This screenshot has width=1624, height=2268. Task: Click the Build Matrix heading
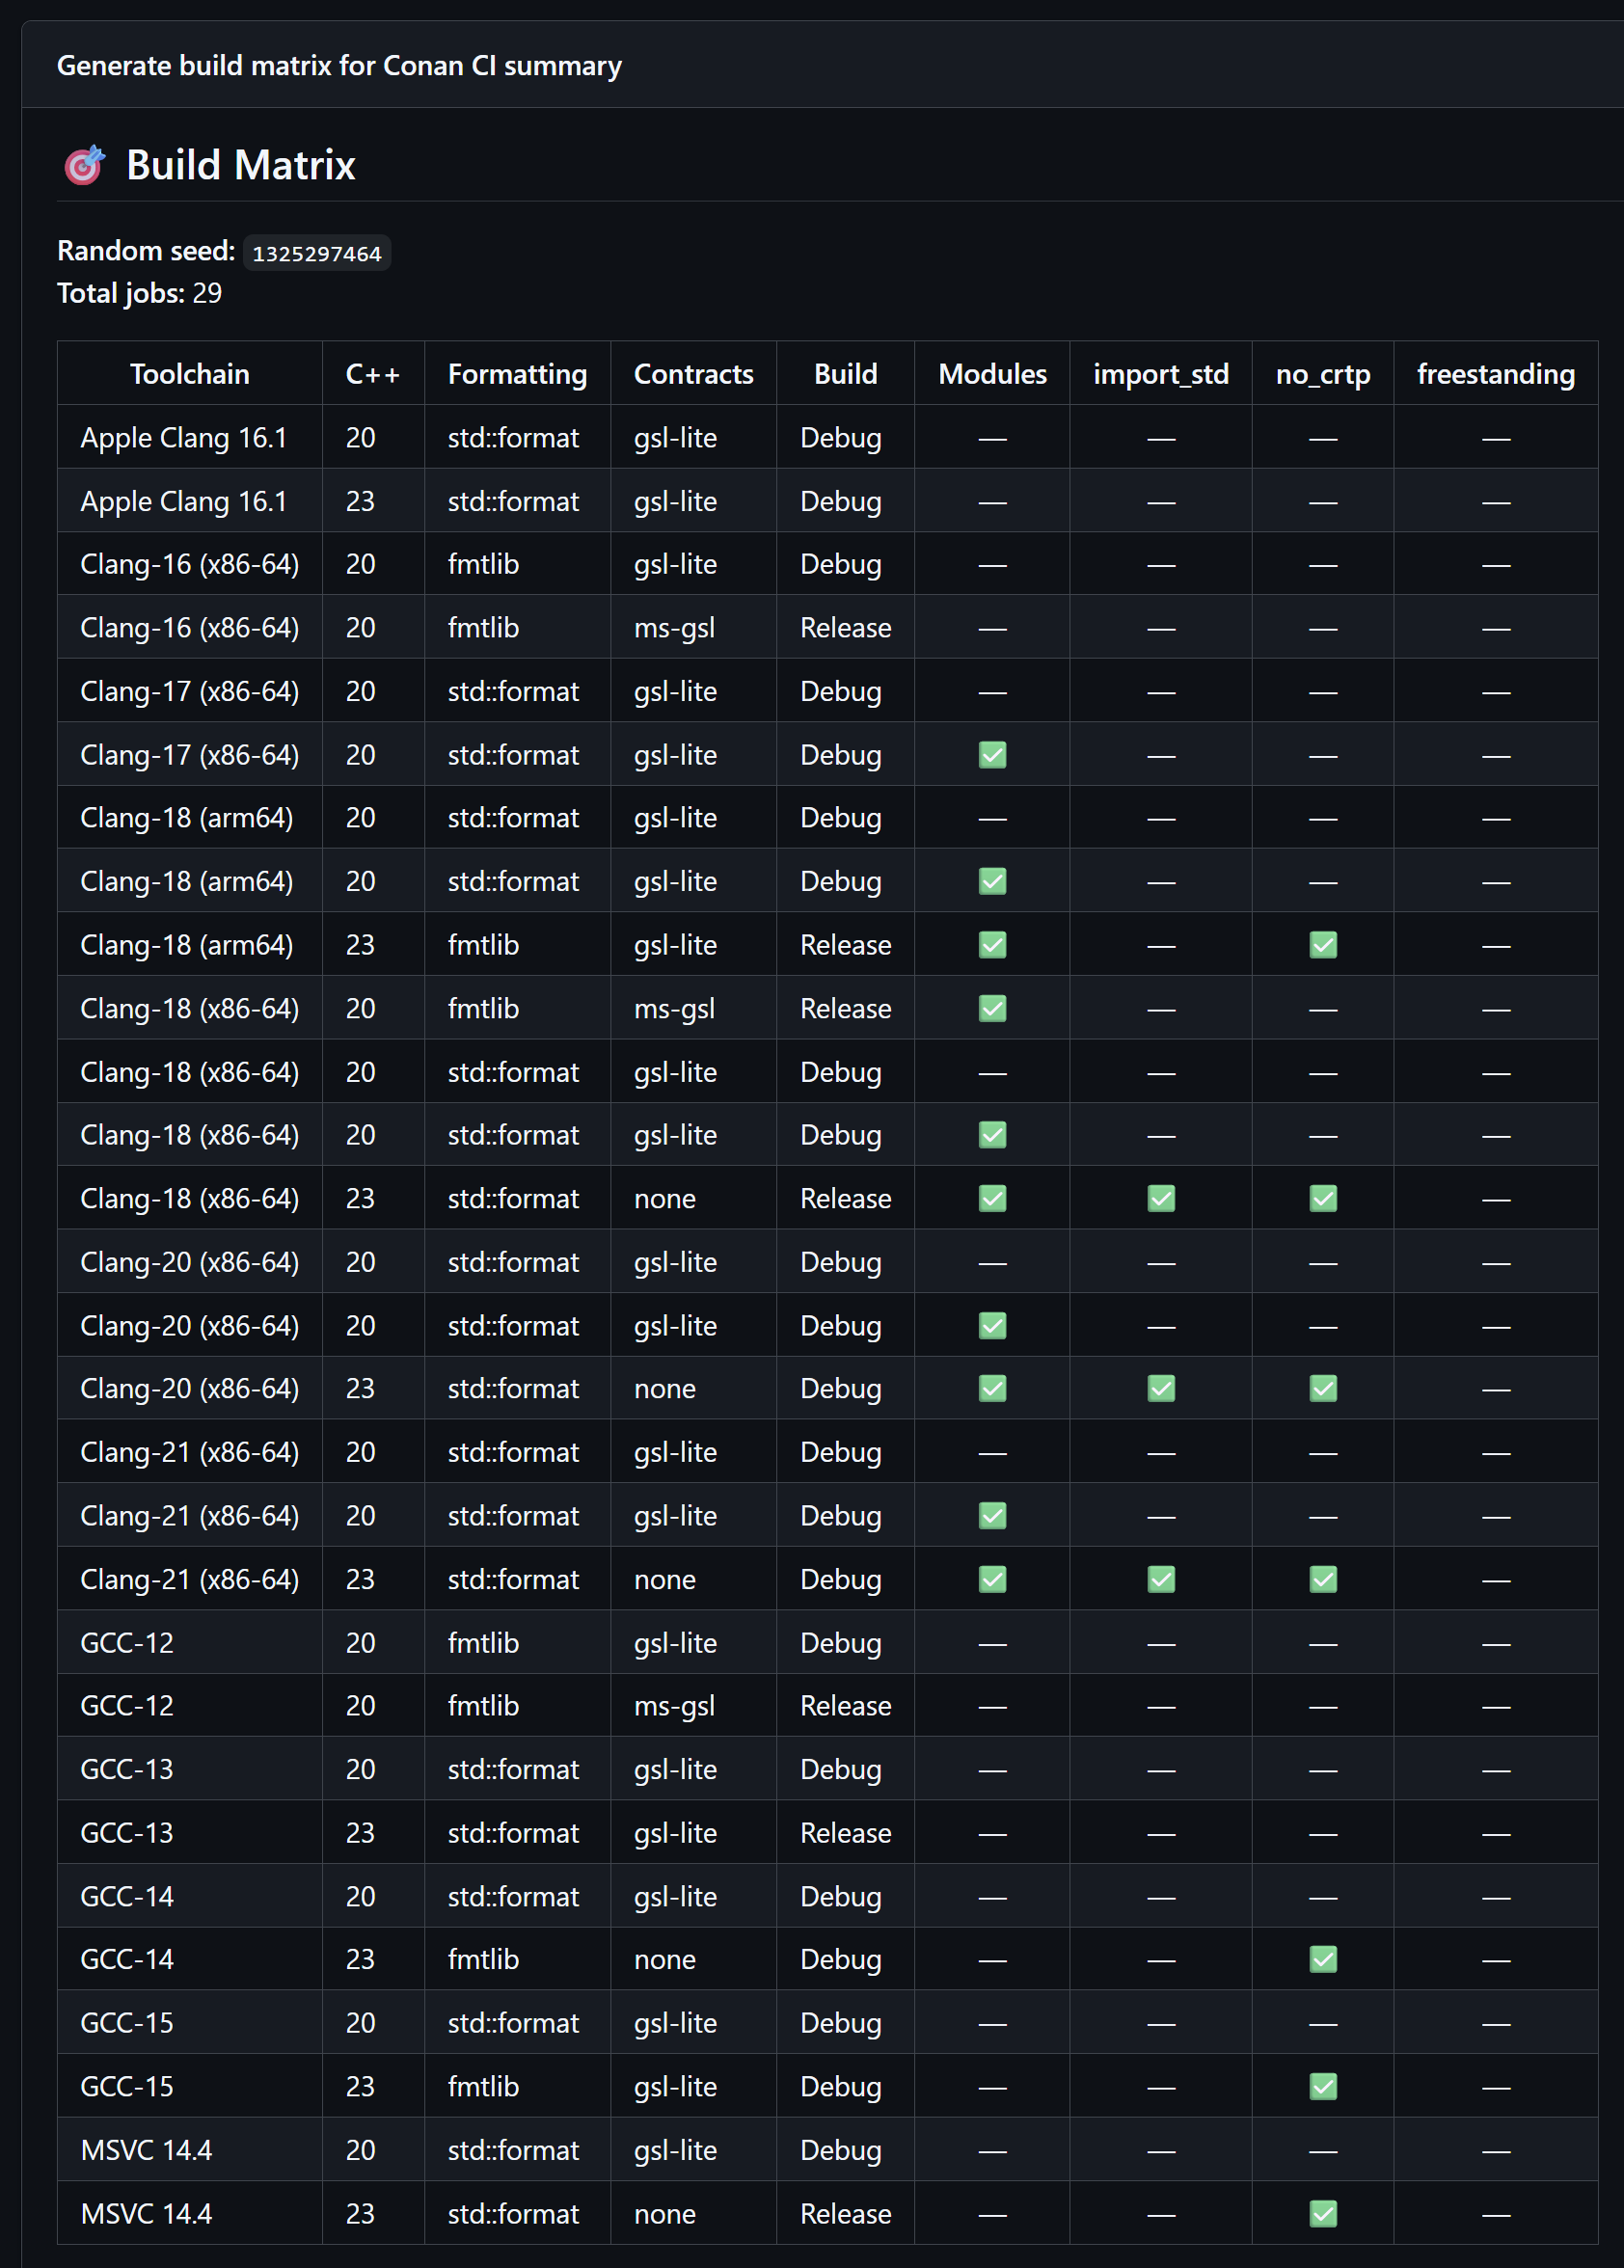pyautogui.click(x=240, y=165)
